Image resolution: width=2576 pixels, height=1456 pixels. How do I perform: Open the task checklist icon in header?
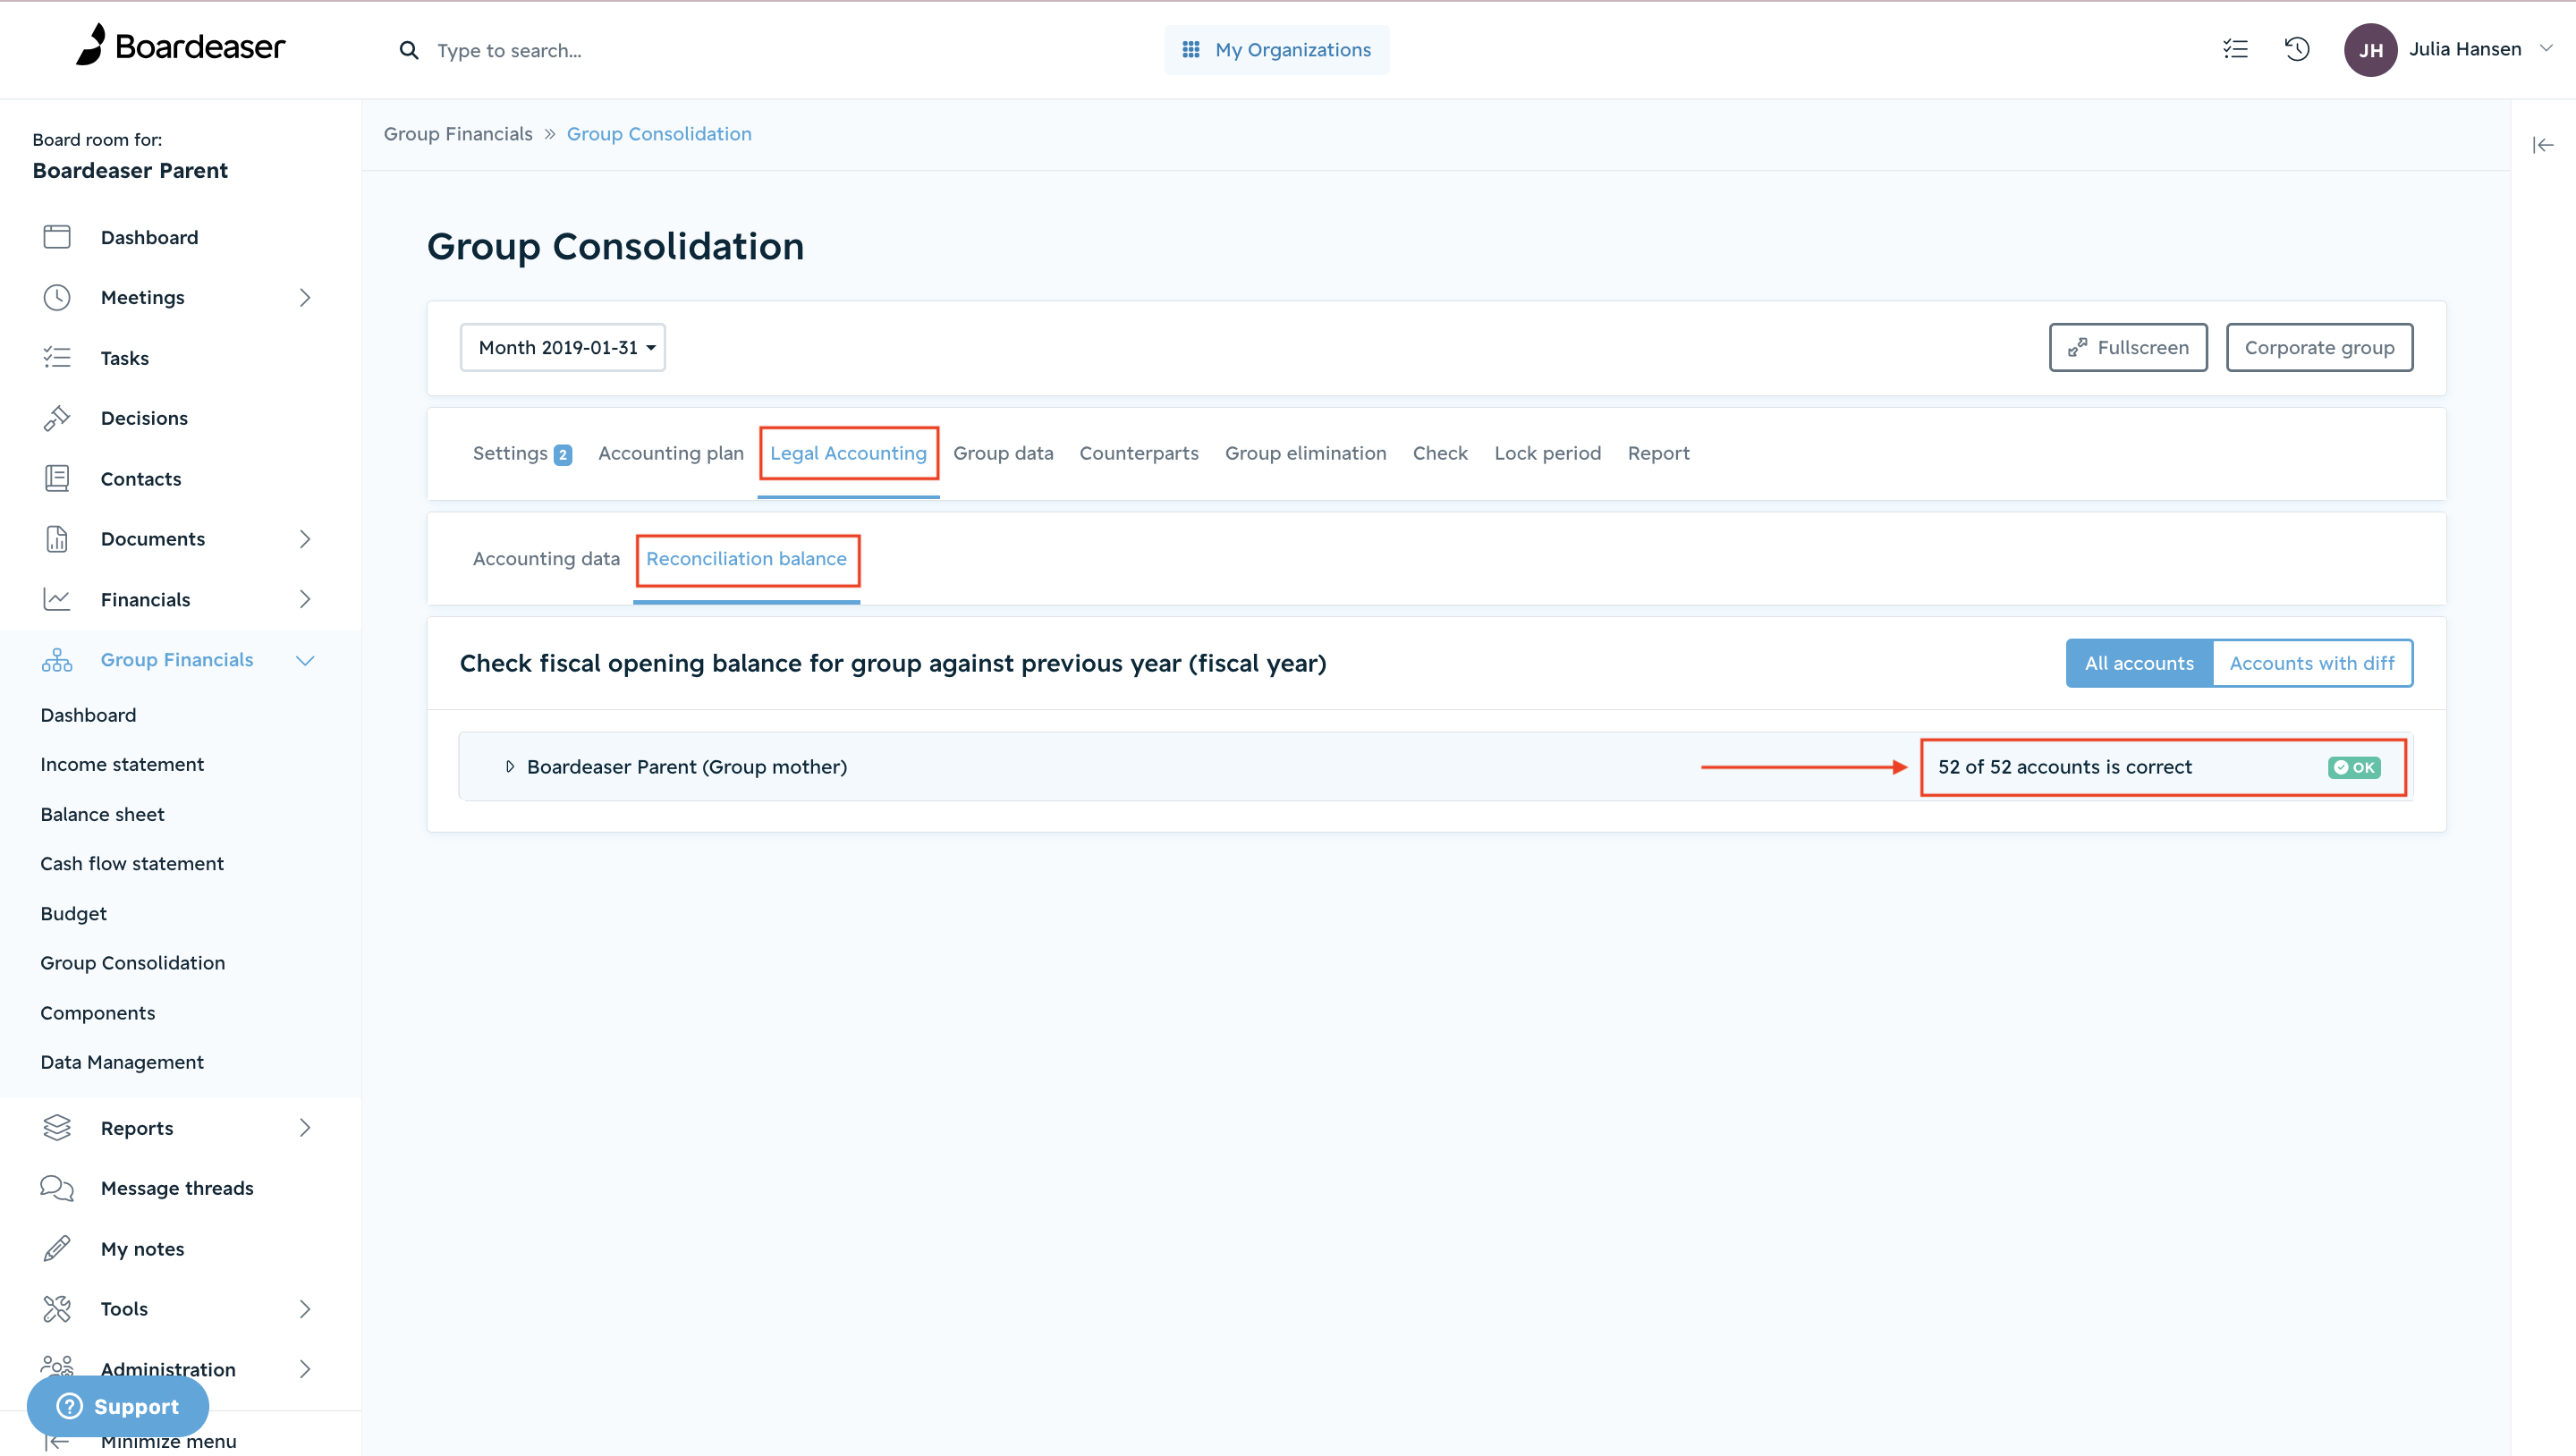(x=2235, y=49)
